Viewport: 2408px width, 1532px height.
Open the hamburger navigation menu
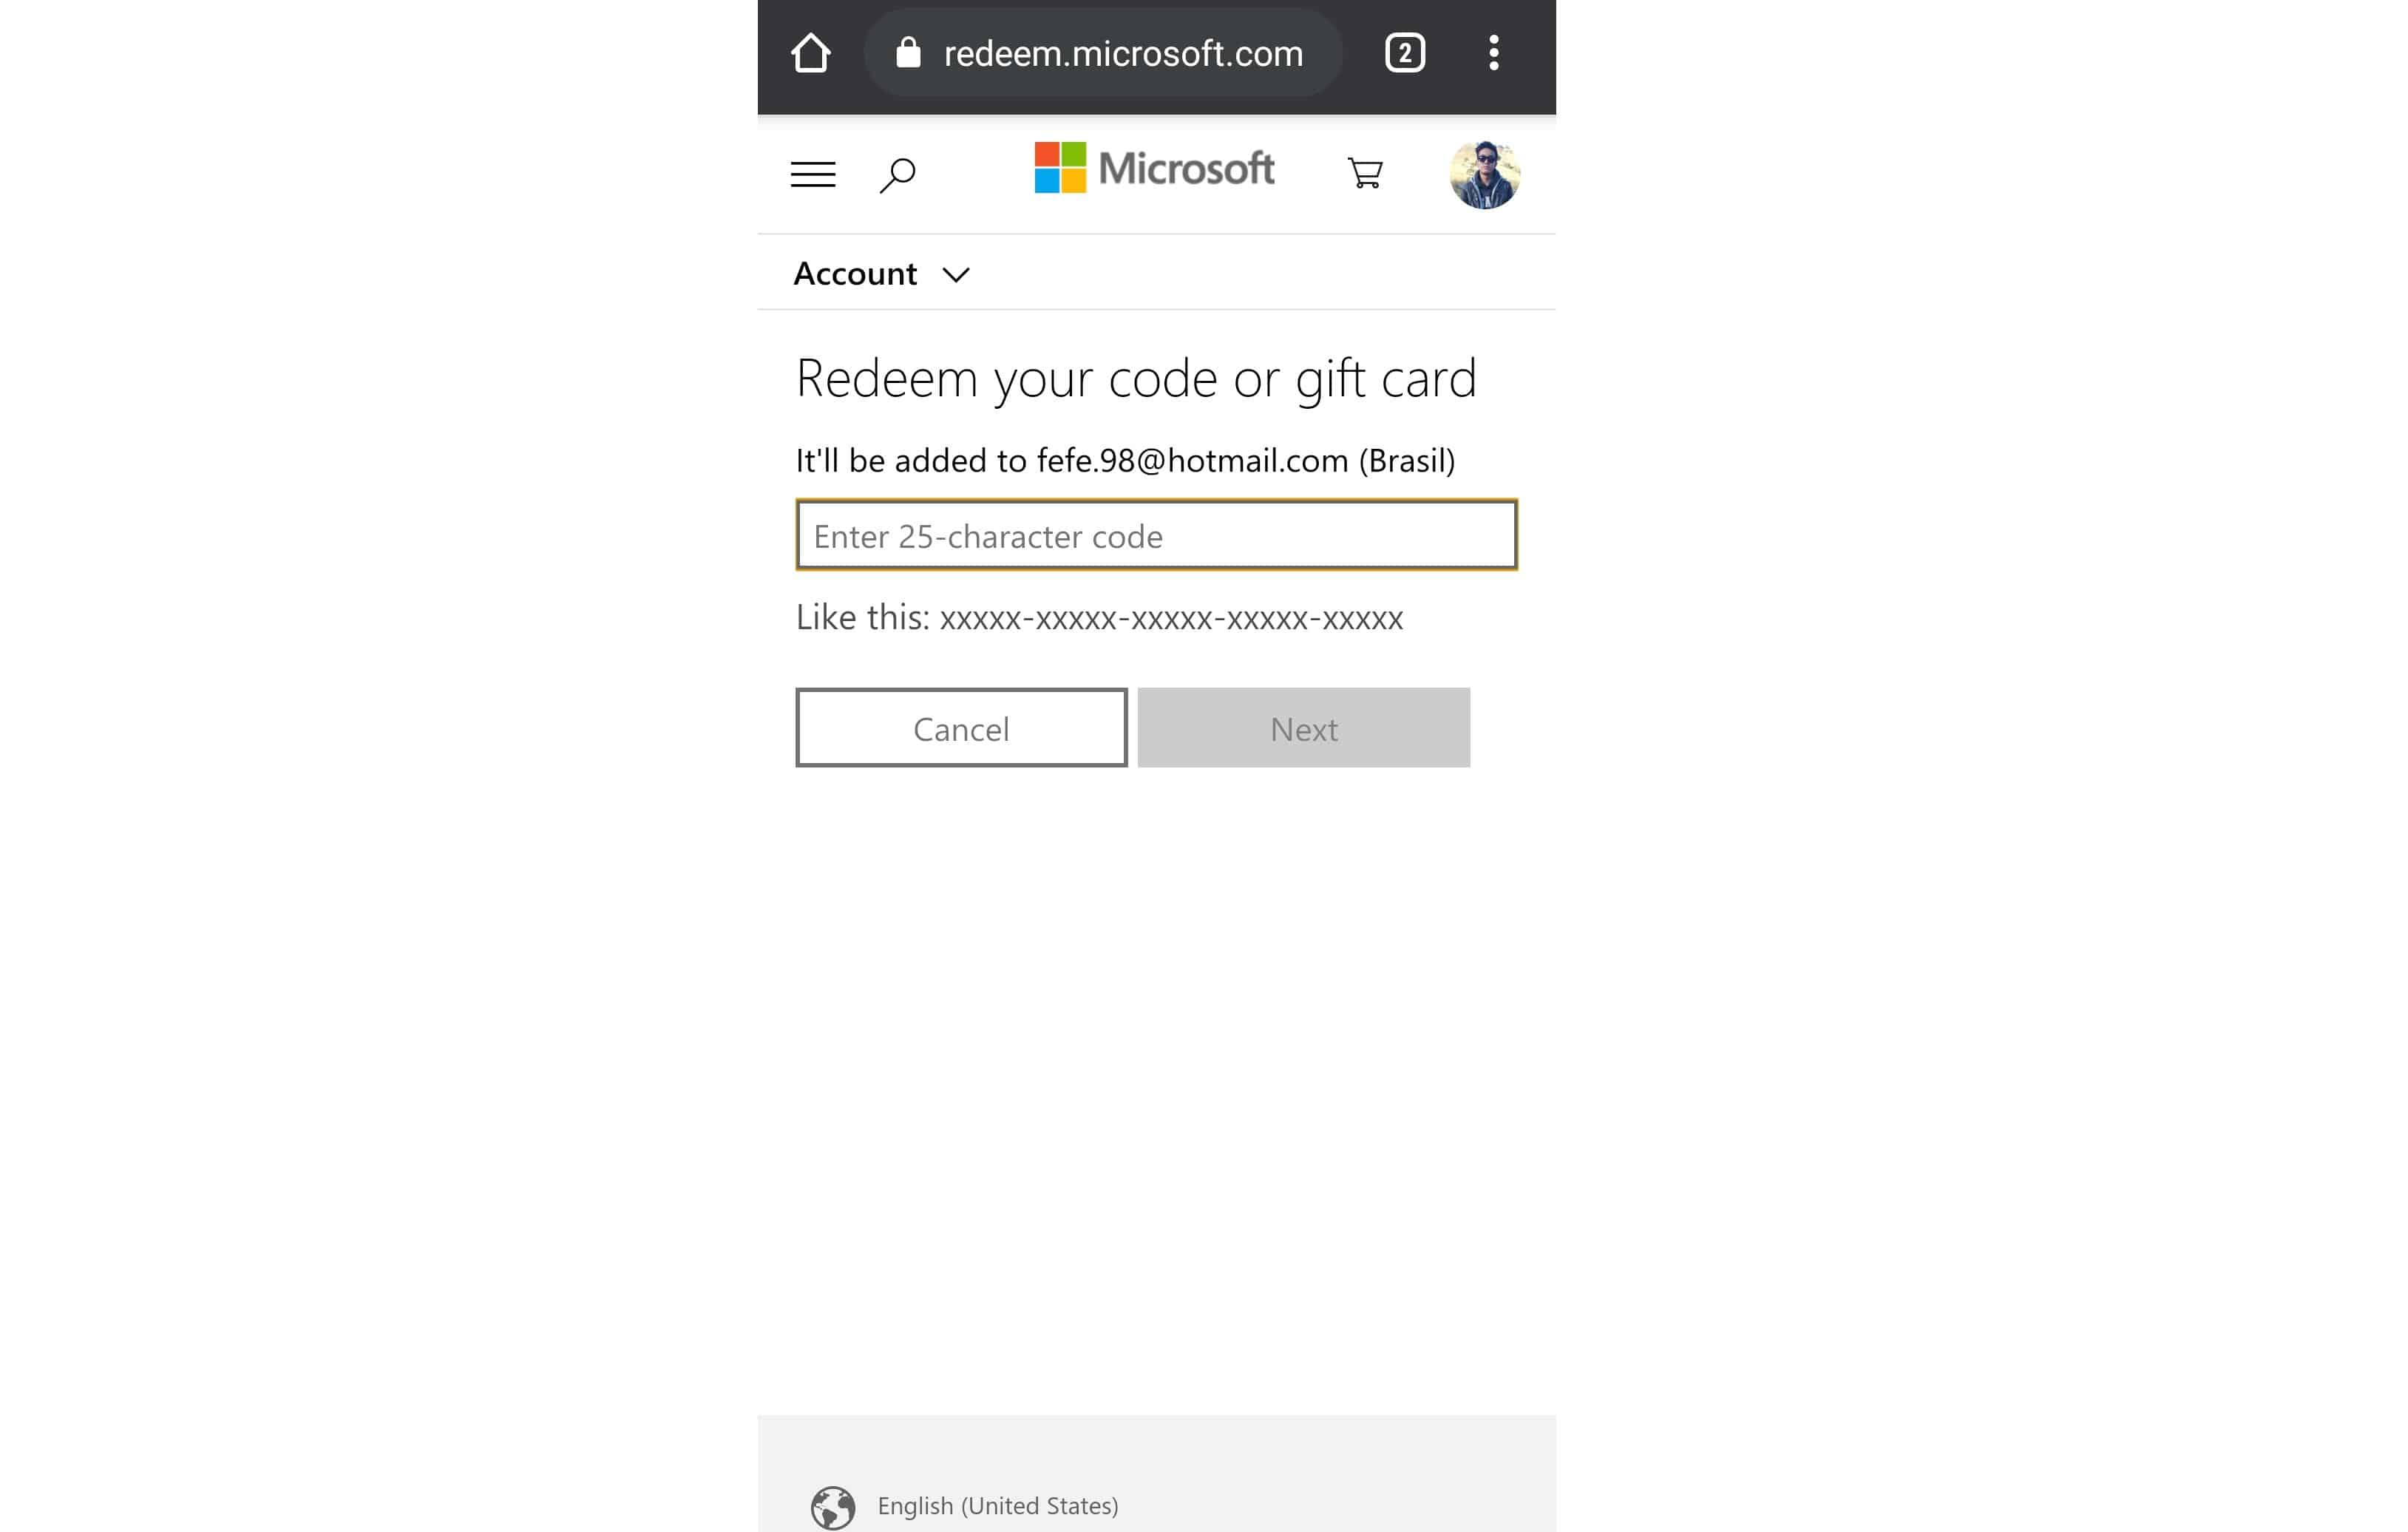tap(813, 174)
